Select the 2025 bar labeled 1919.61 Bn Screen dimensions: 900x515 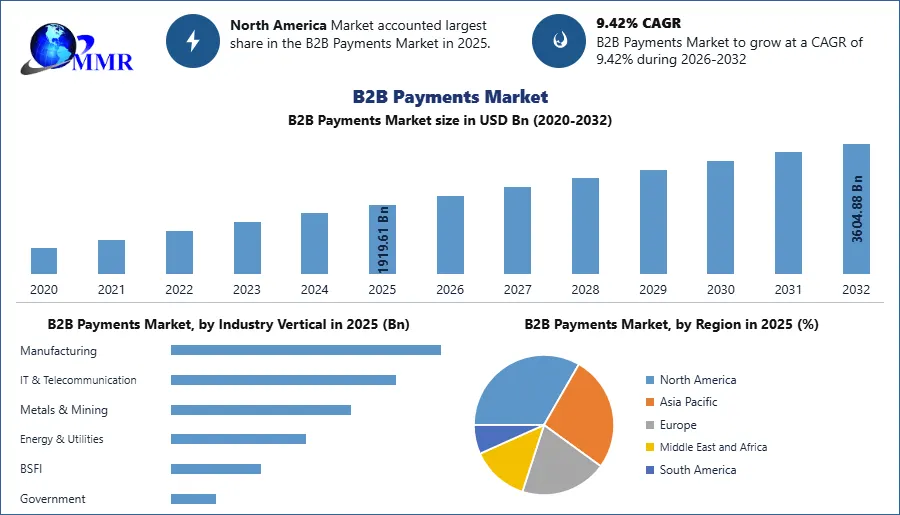[382, 239]
